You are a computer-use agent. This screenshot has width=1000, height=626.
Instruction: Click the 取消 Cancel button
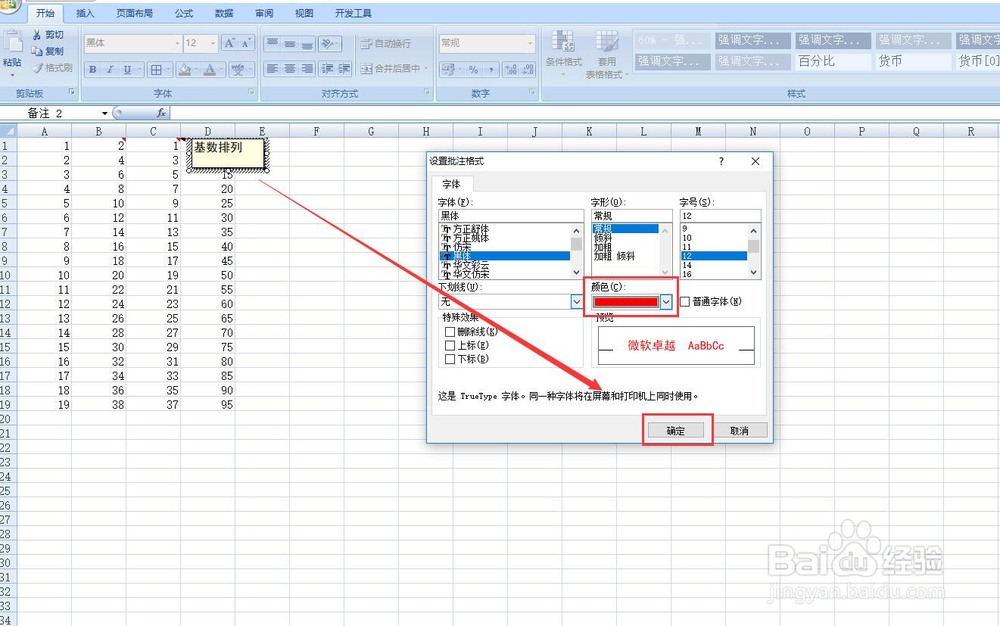tap(739, 431)
